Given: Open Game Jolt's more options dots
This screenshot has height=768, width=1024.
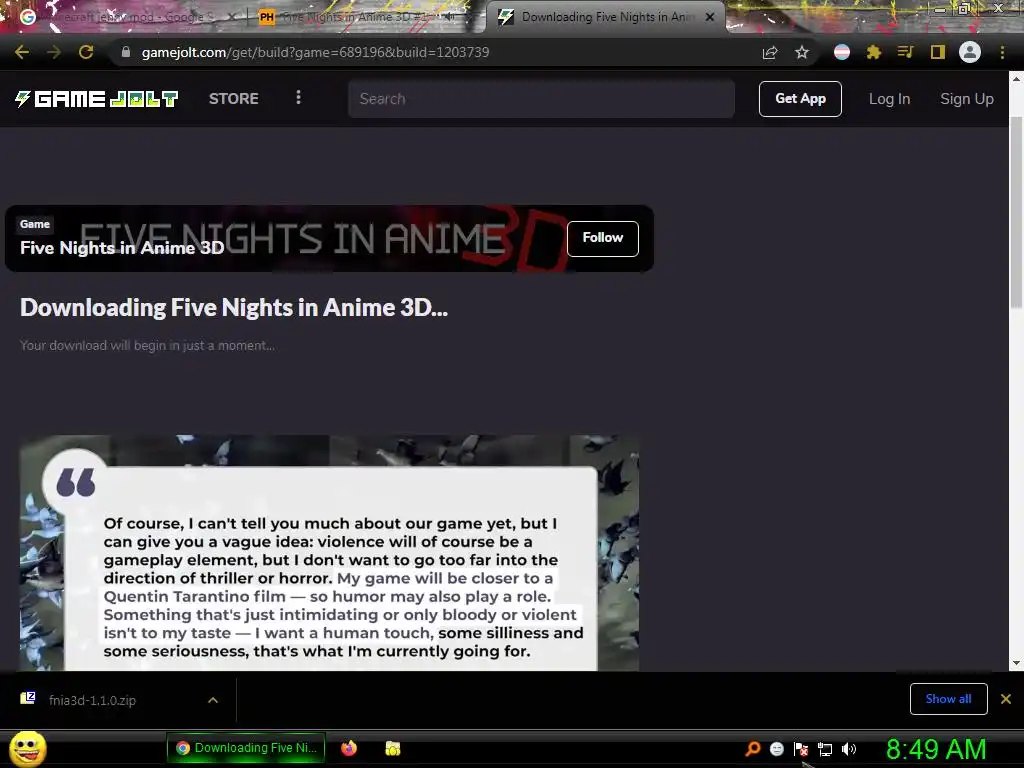Looking at the screenshot, I should 298,97.
